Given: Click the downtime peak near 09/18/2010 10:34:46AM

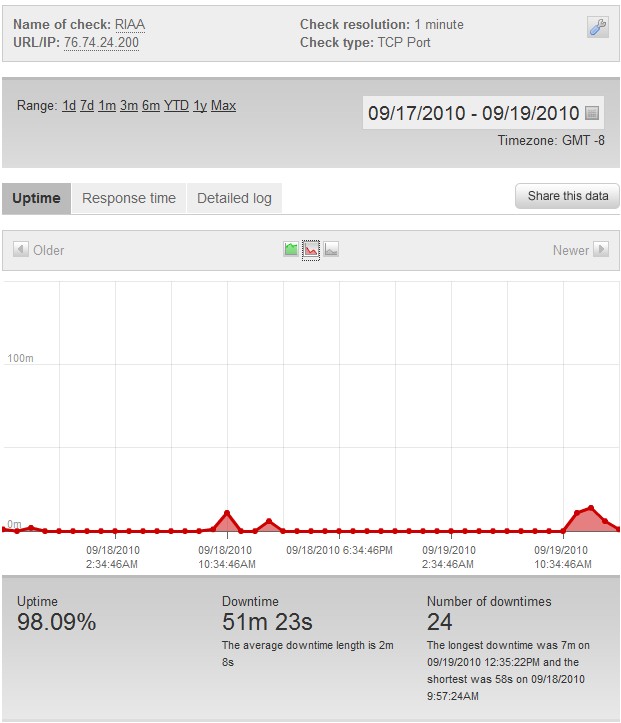Looking at the screenshot, I should pyautogui.click(x=227, y=513).
